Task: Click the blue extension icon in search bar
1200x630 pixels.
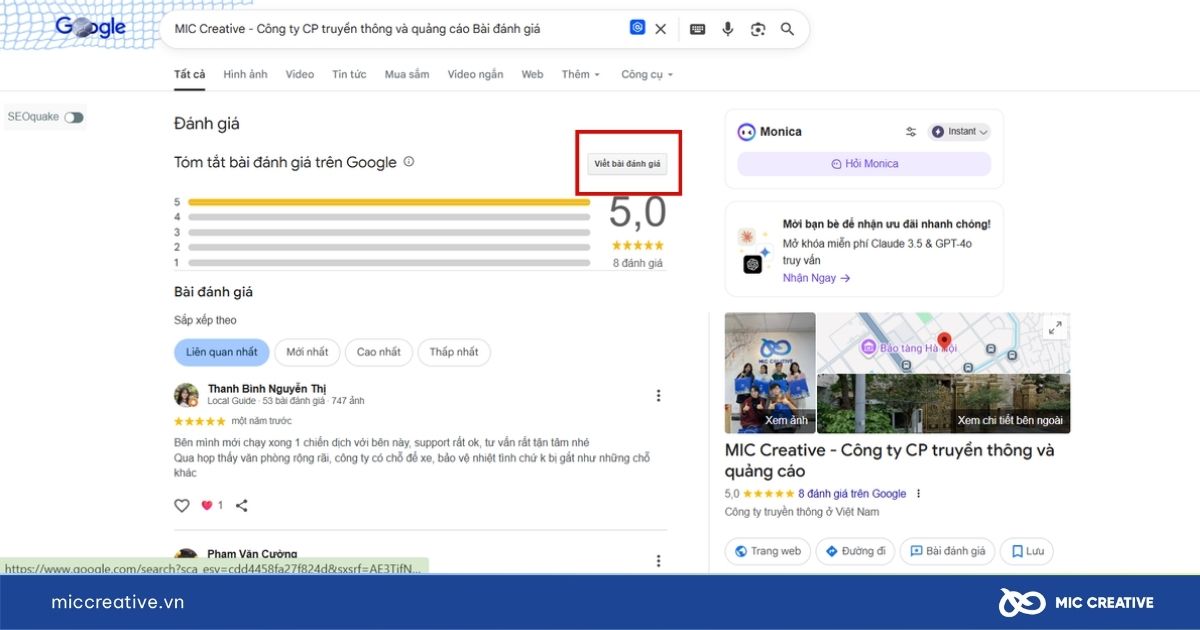Action: click(x=637, y=28)
